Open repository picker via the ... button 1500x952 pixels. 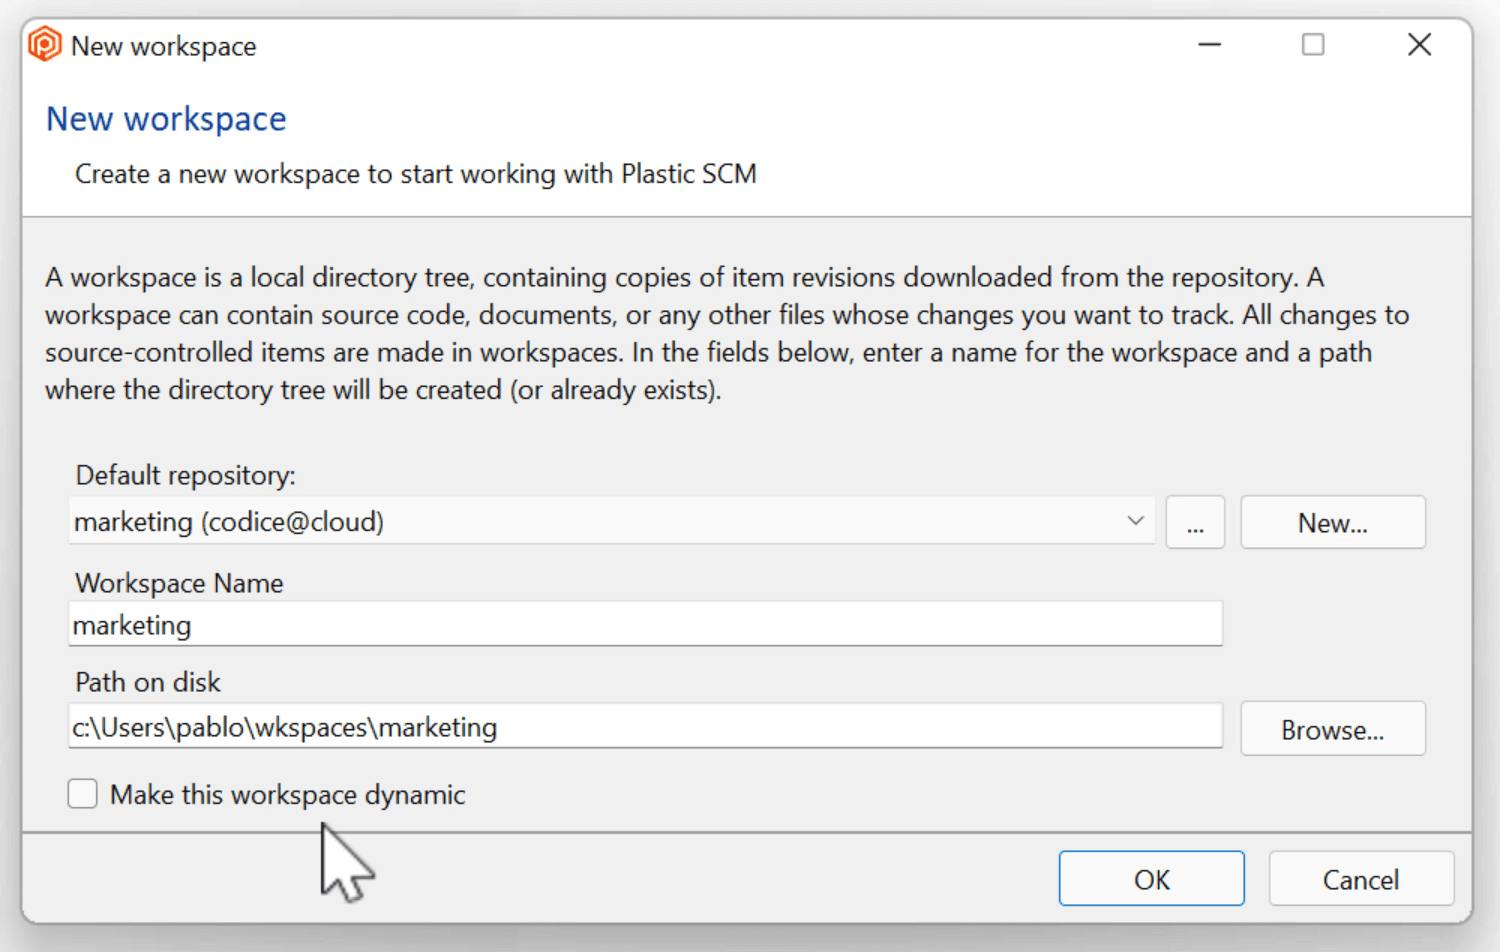tap(1195, 522)
